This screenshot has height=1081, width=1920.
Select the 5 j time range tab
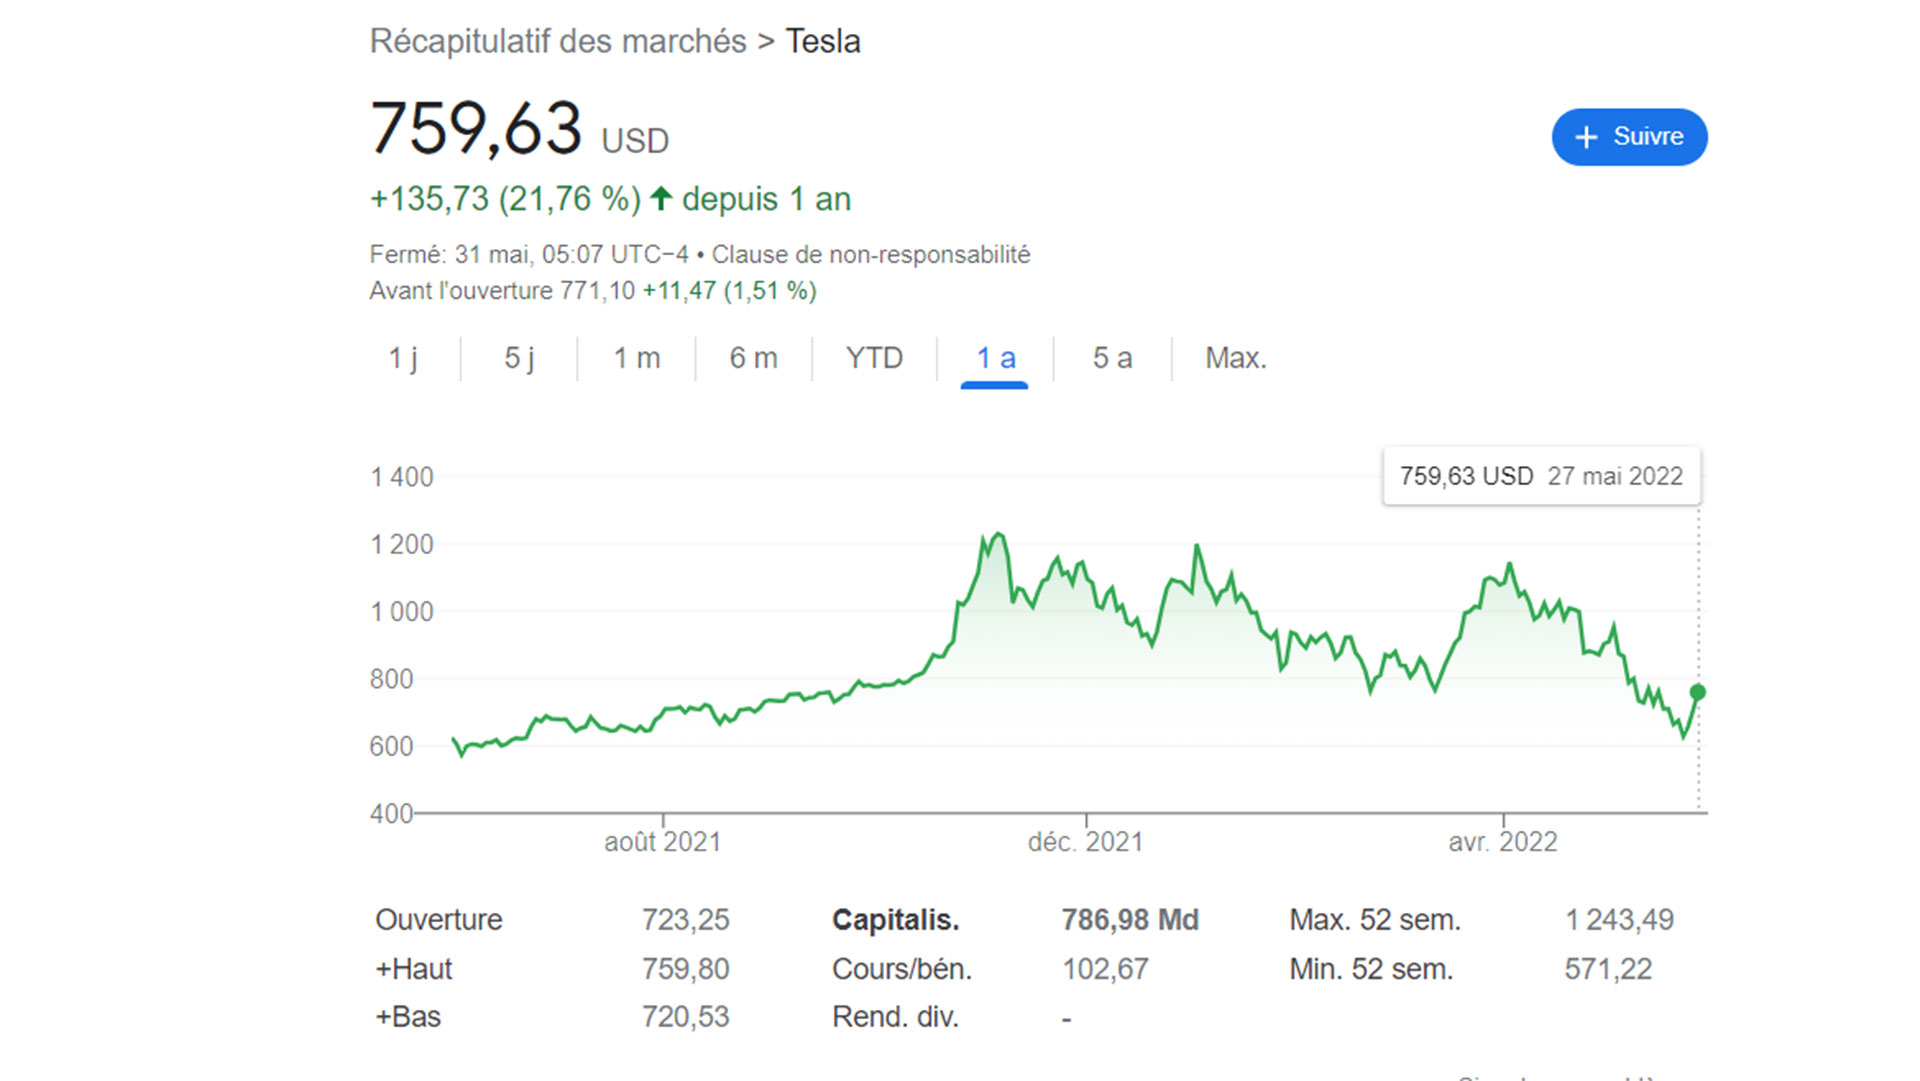(519, 358)
